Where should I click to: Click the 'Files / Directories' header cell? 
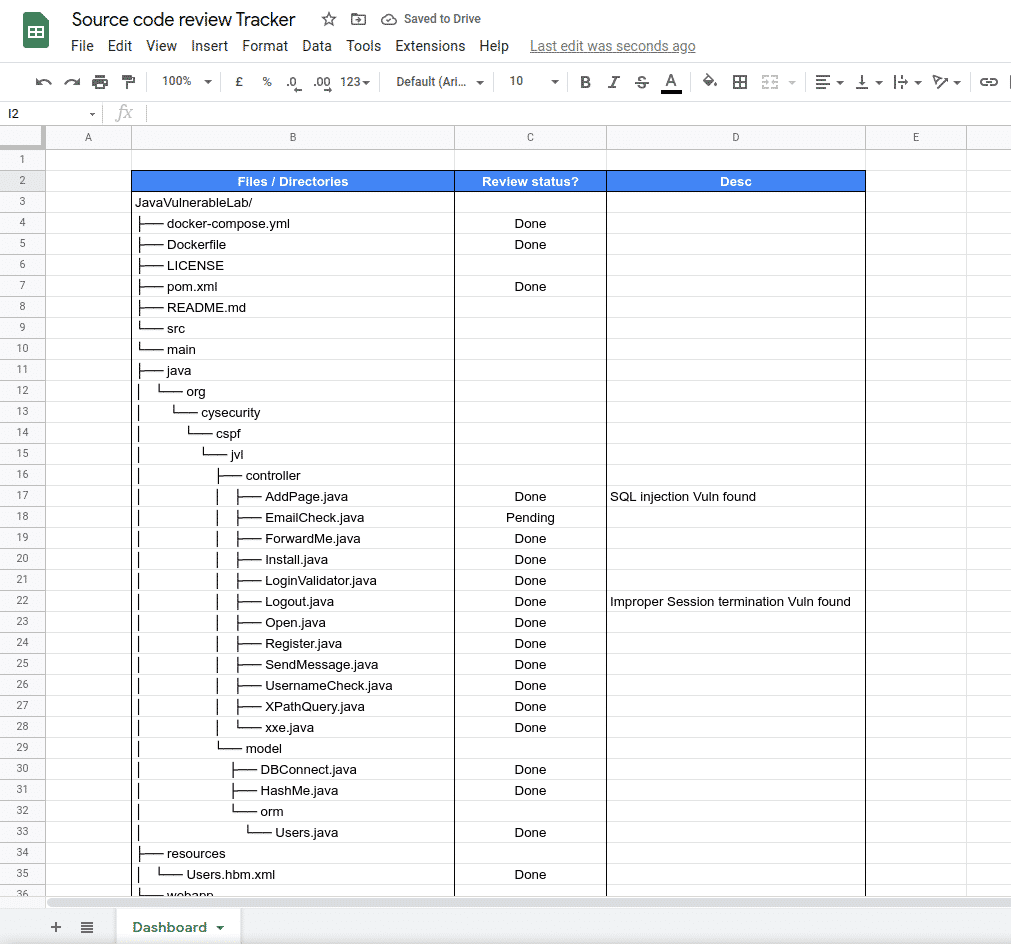point(293,181)
